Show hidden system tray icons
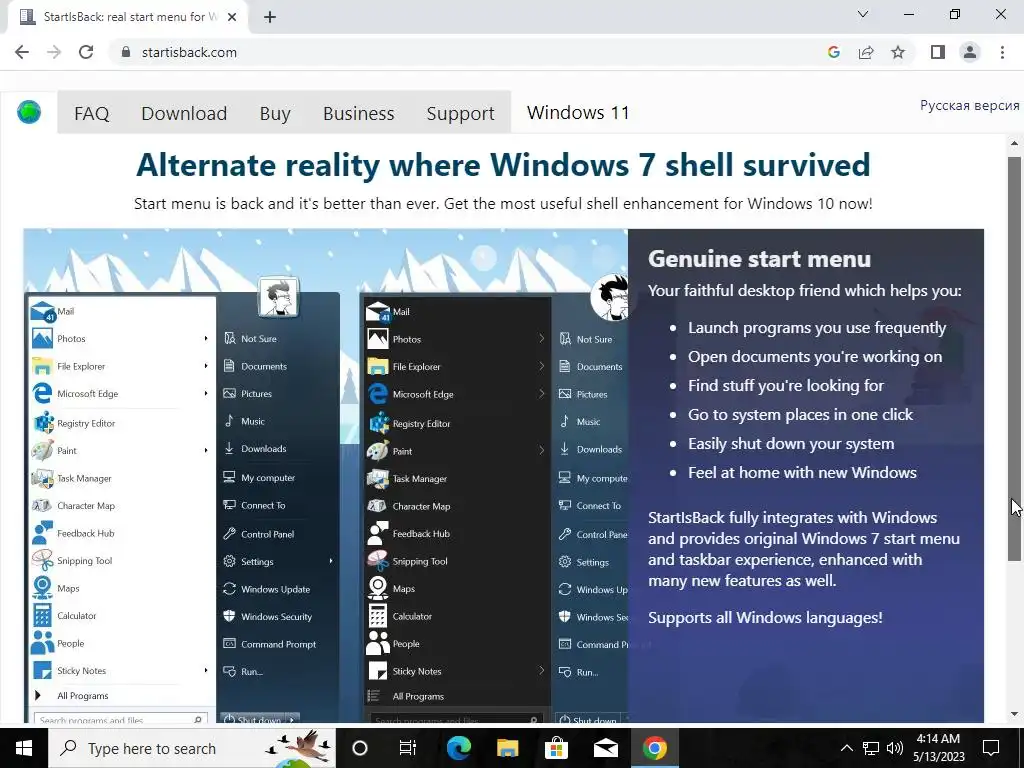 tap(846, 748)
